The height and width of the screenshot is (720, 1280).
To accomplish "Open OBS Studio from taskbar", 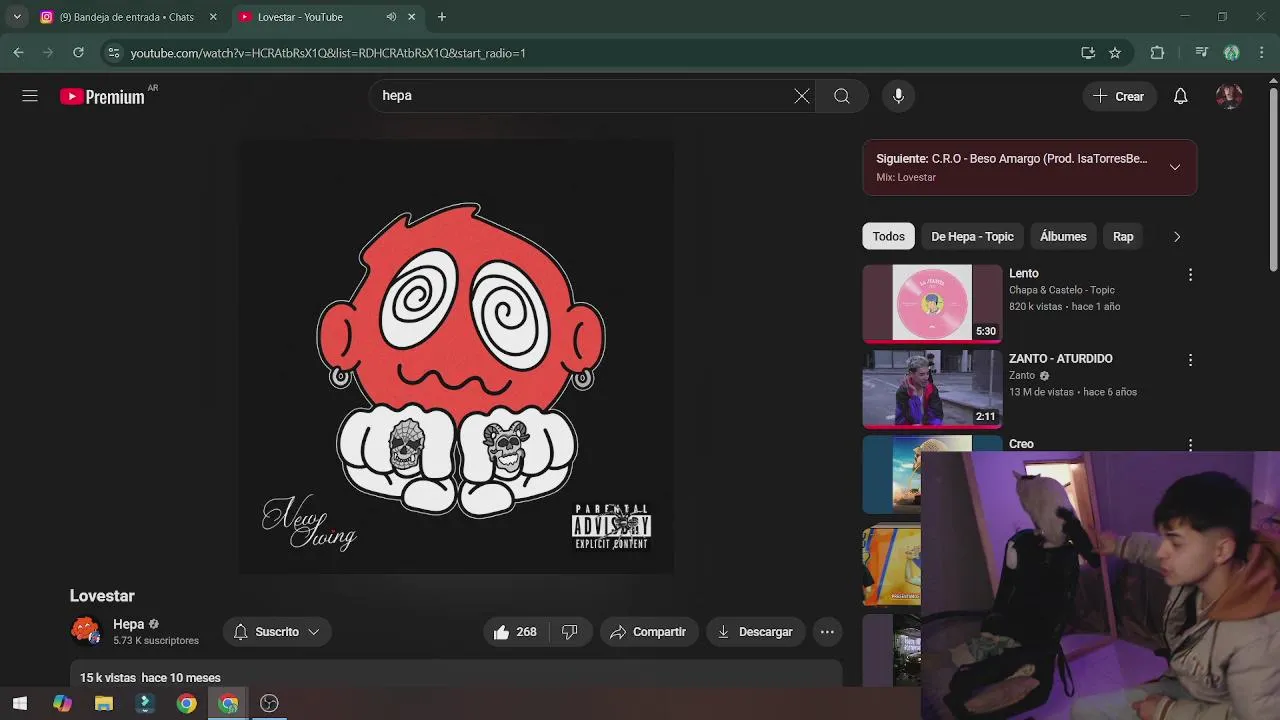I will 269,703.
